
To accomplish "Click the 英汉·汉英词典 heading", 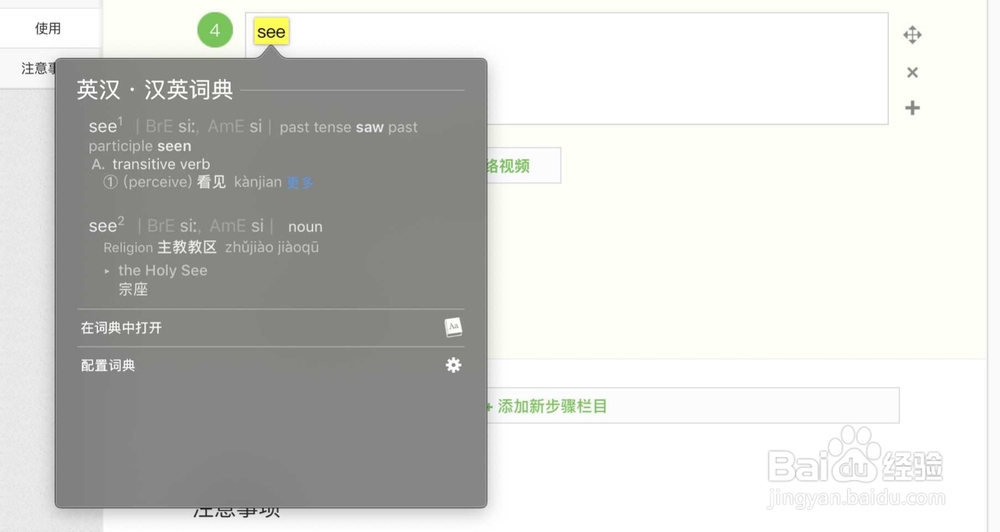I will (x=155, y=90).
